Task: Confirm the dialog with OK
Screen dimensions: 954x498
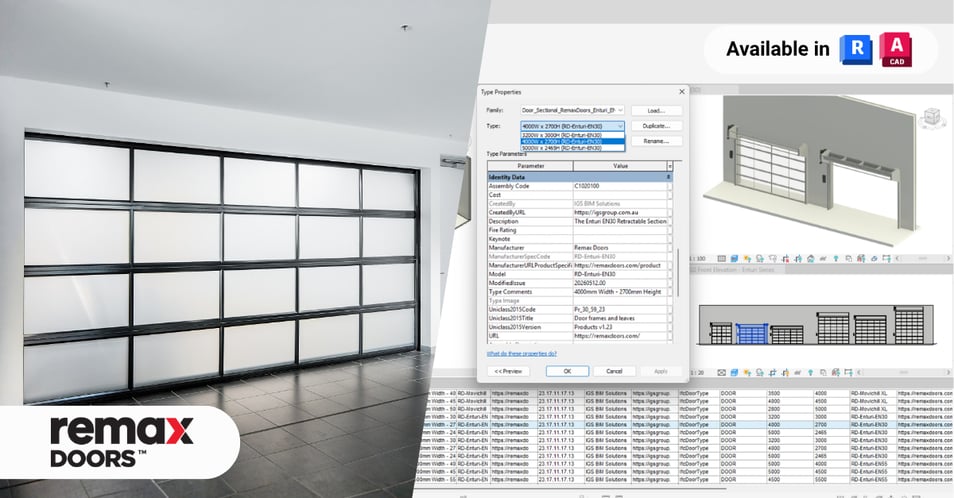Action: click(x=567, y=371)
